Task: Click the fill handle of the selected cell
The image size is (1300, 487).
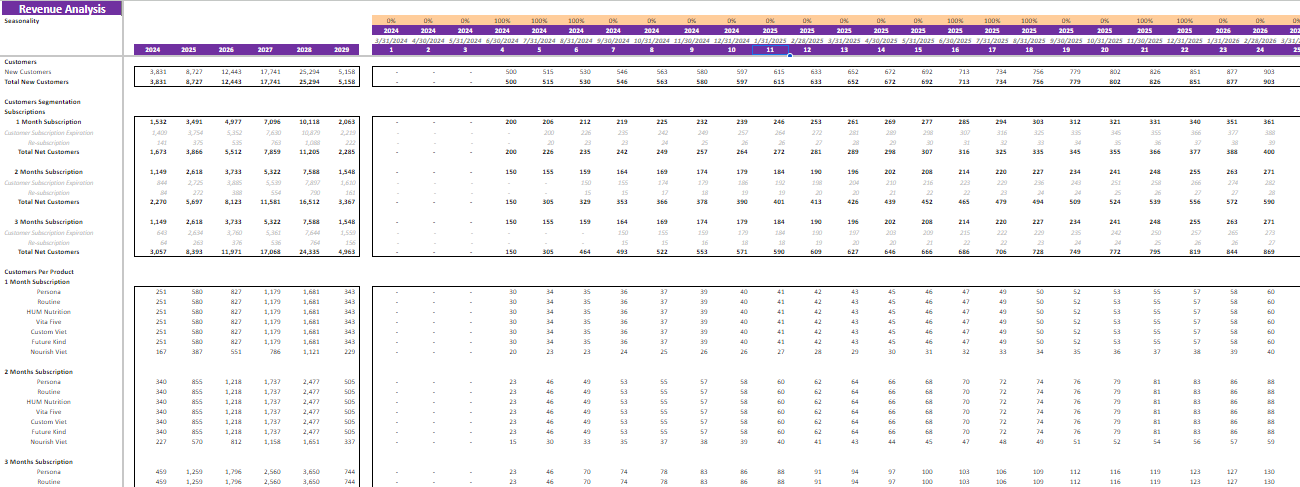Action: coord(788,55)
